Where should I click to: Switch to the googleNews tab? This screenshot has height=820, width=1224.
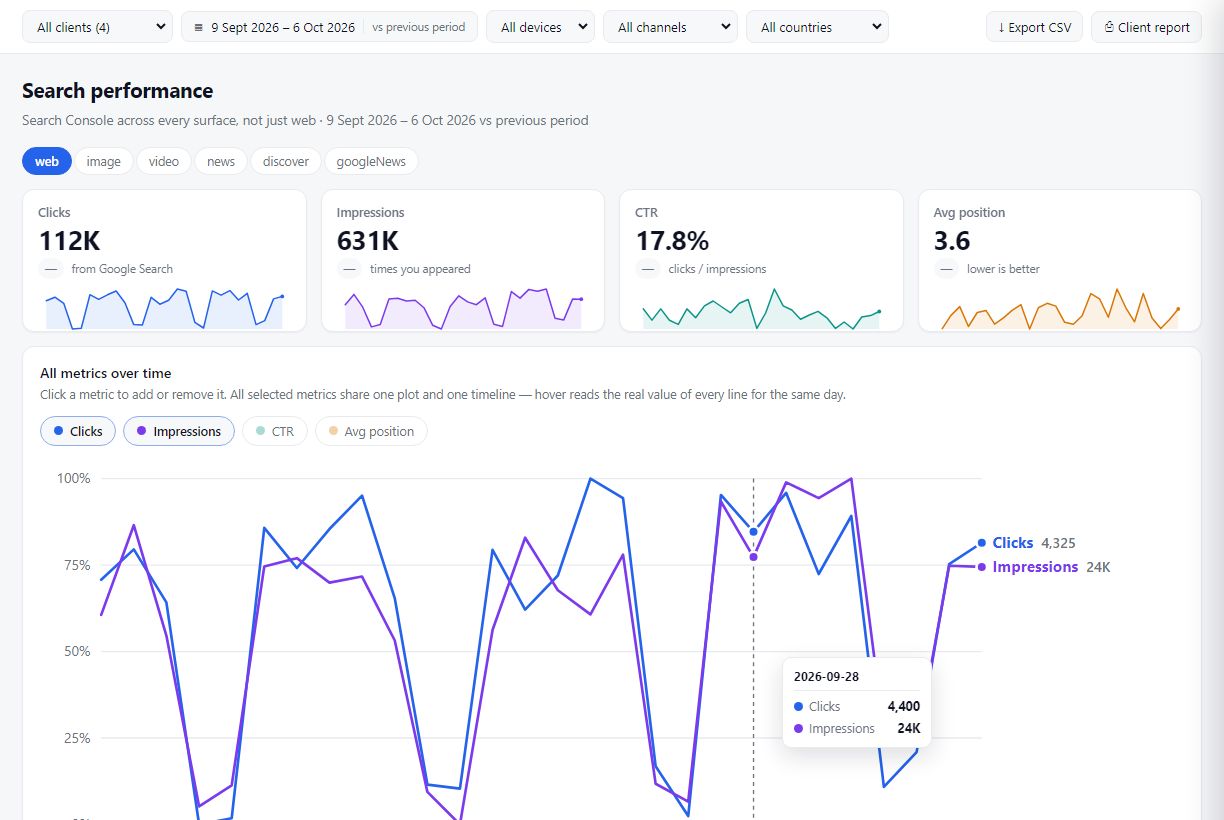pyautogui.click(x=371, y=161)
